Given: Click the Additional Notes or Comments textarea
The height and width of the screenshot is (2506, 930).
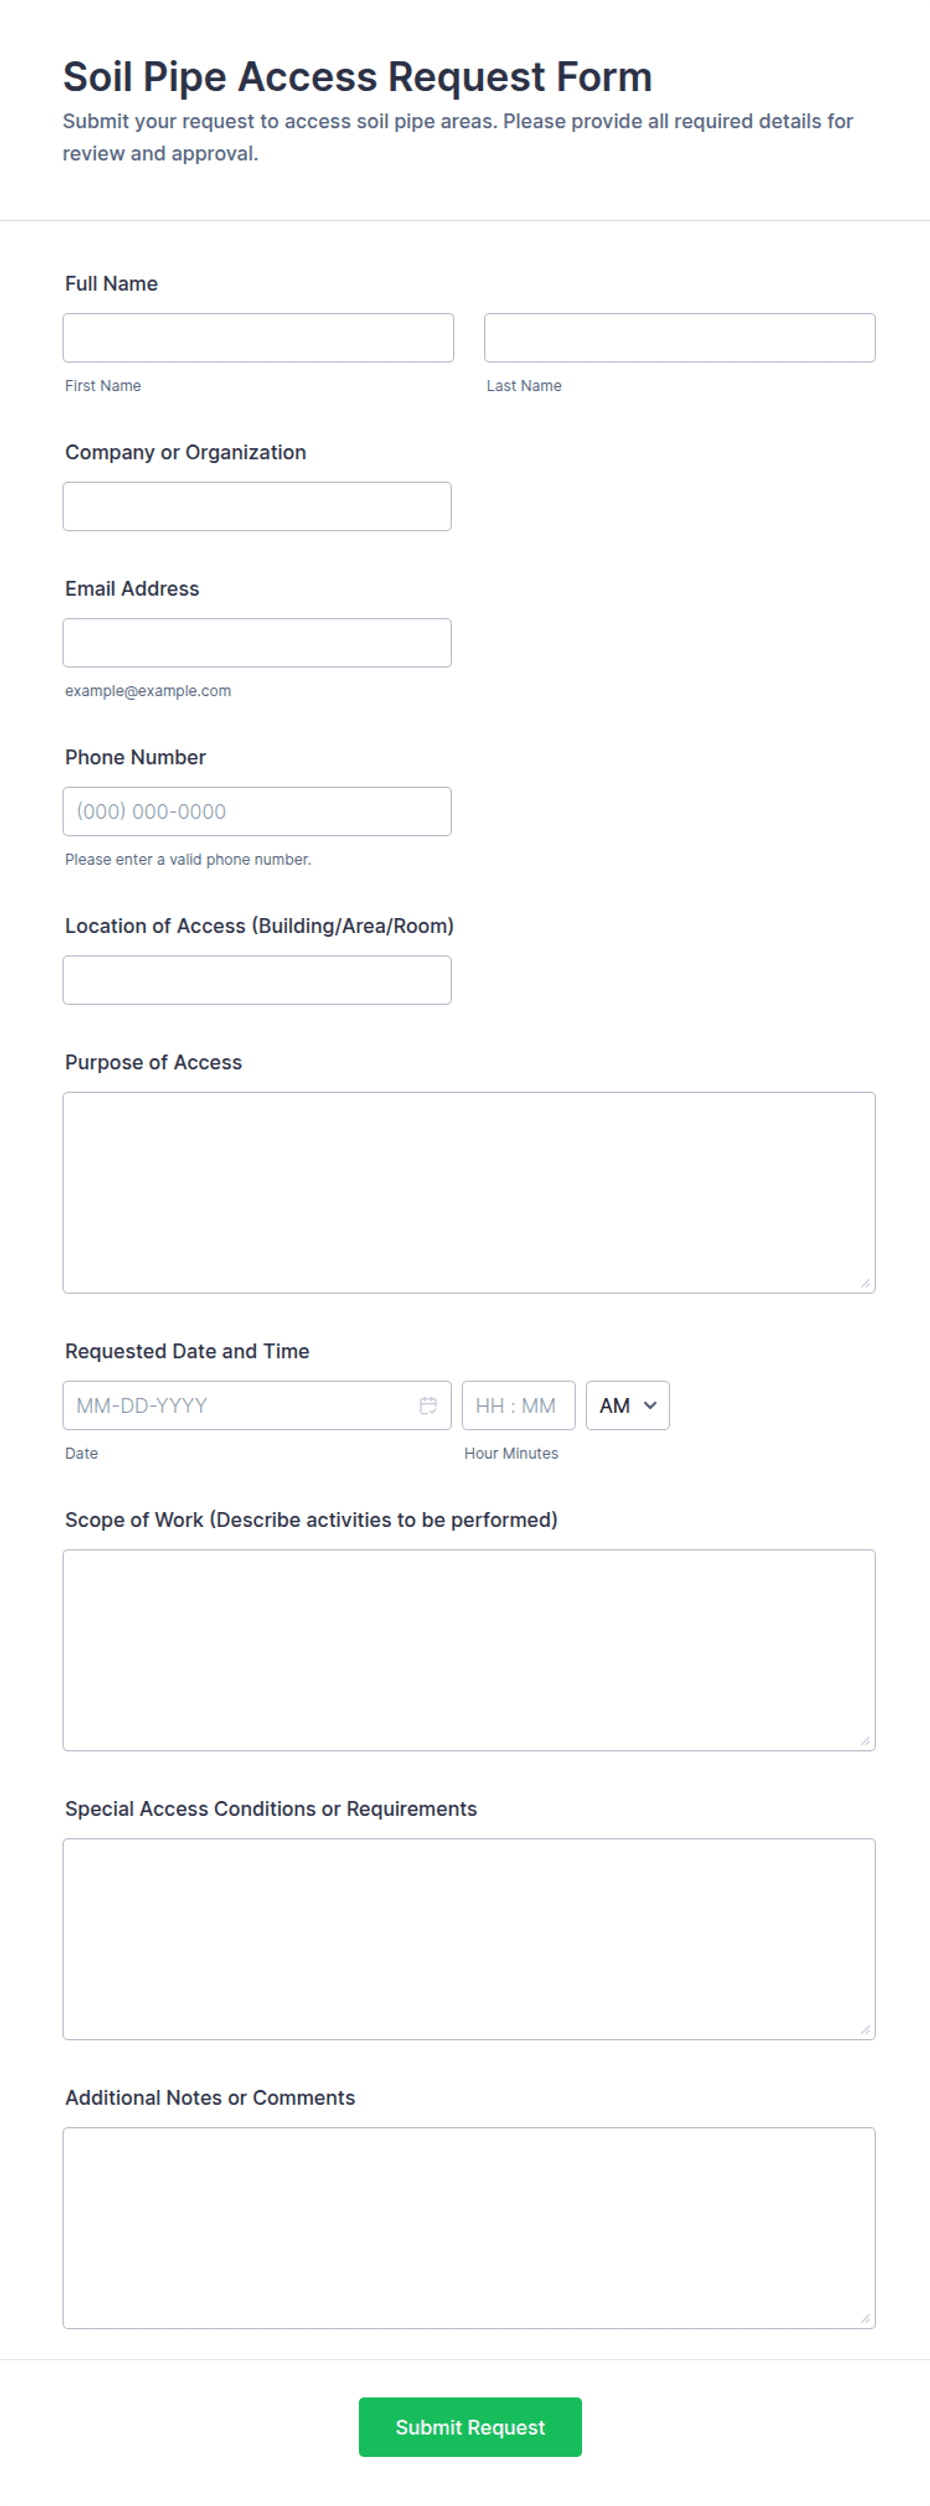Looking at the screenshot, I should pos(469,2228).
